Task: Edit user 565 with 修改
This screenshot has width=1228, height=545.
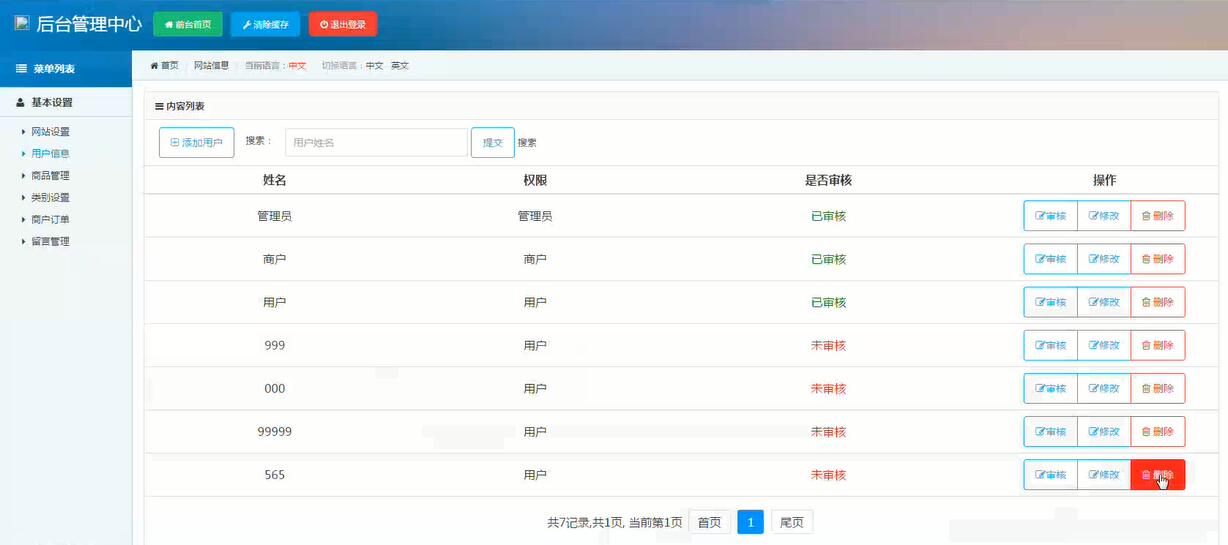Action: [x=1104, y=475]
